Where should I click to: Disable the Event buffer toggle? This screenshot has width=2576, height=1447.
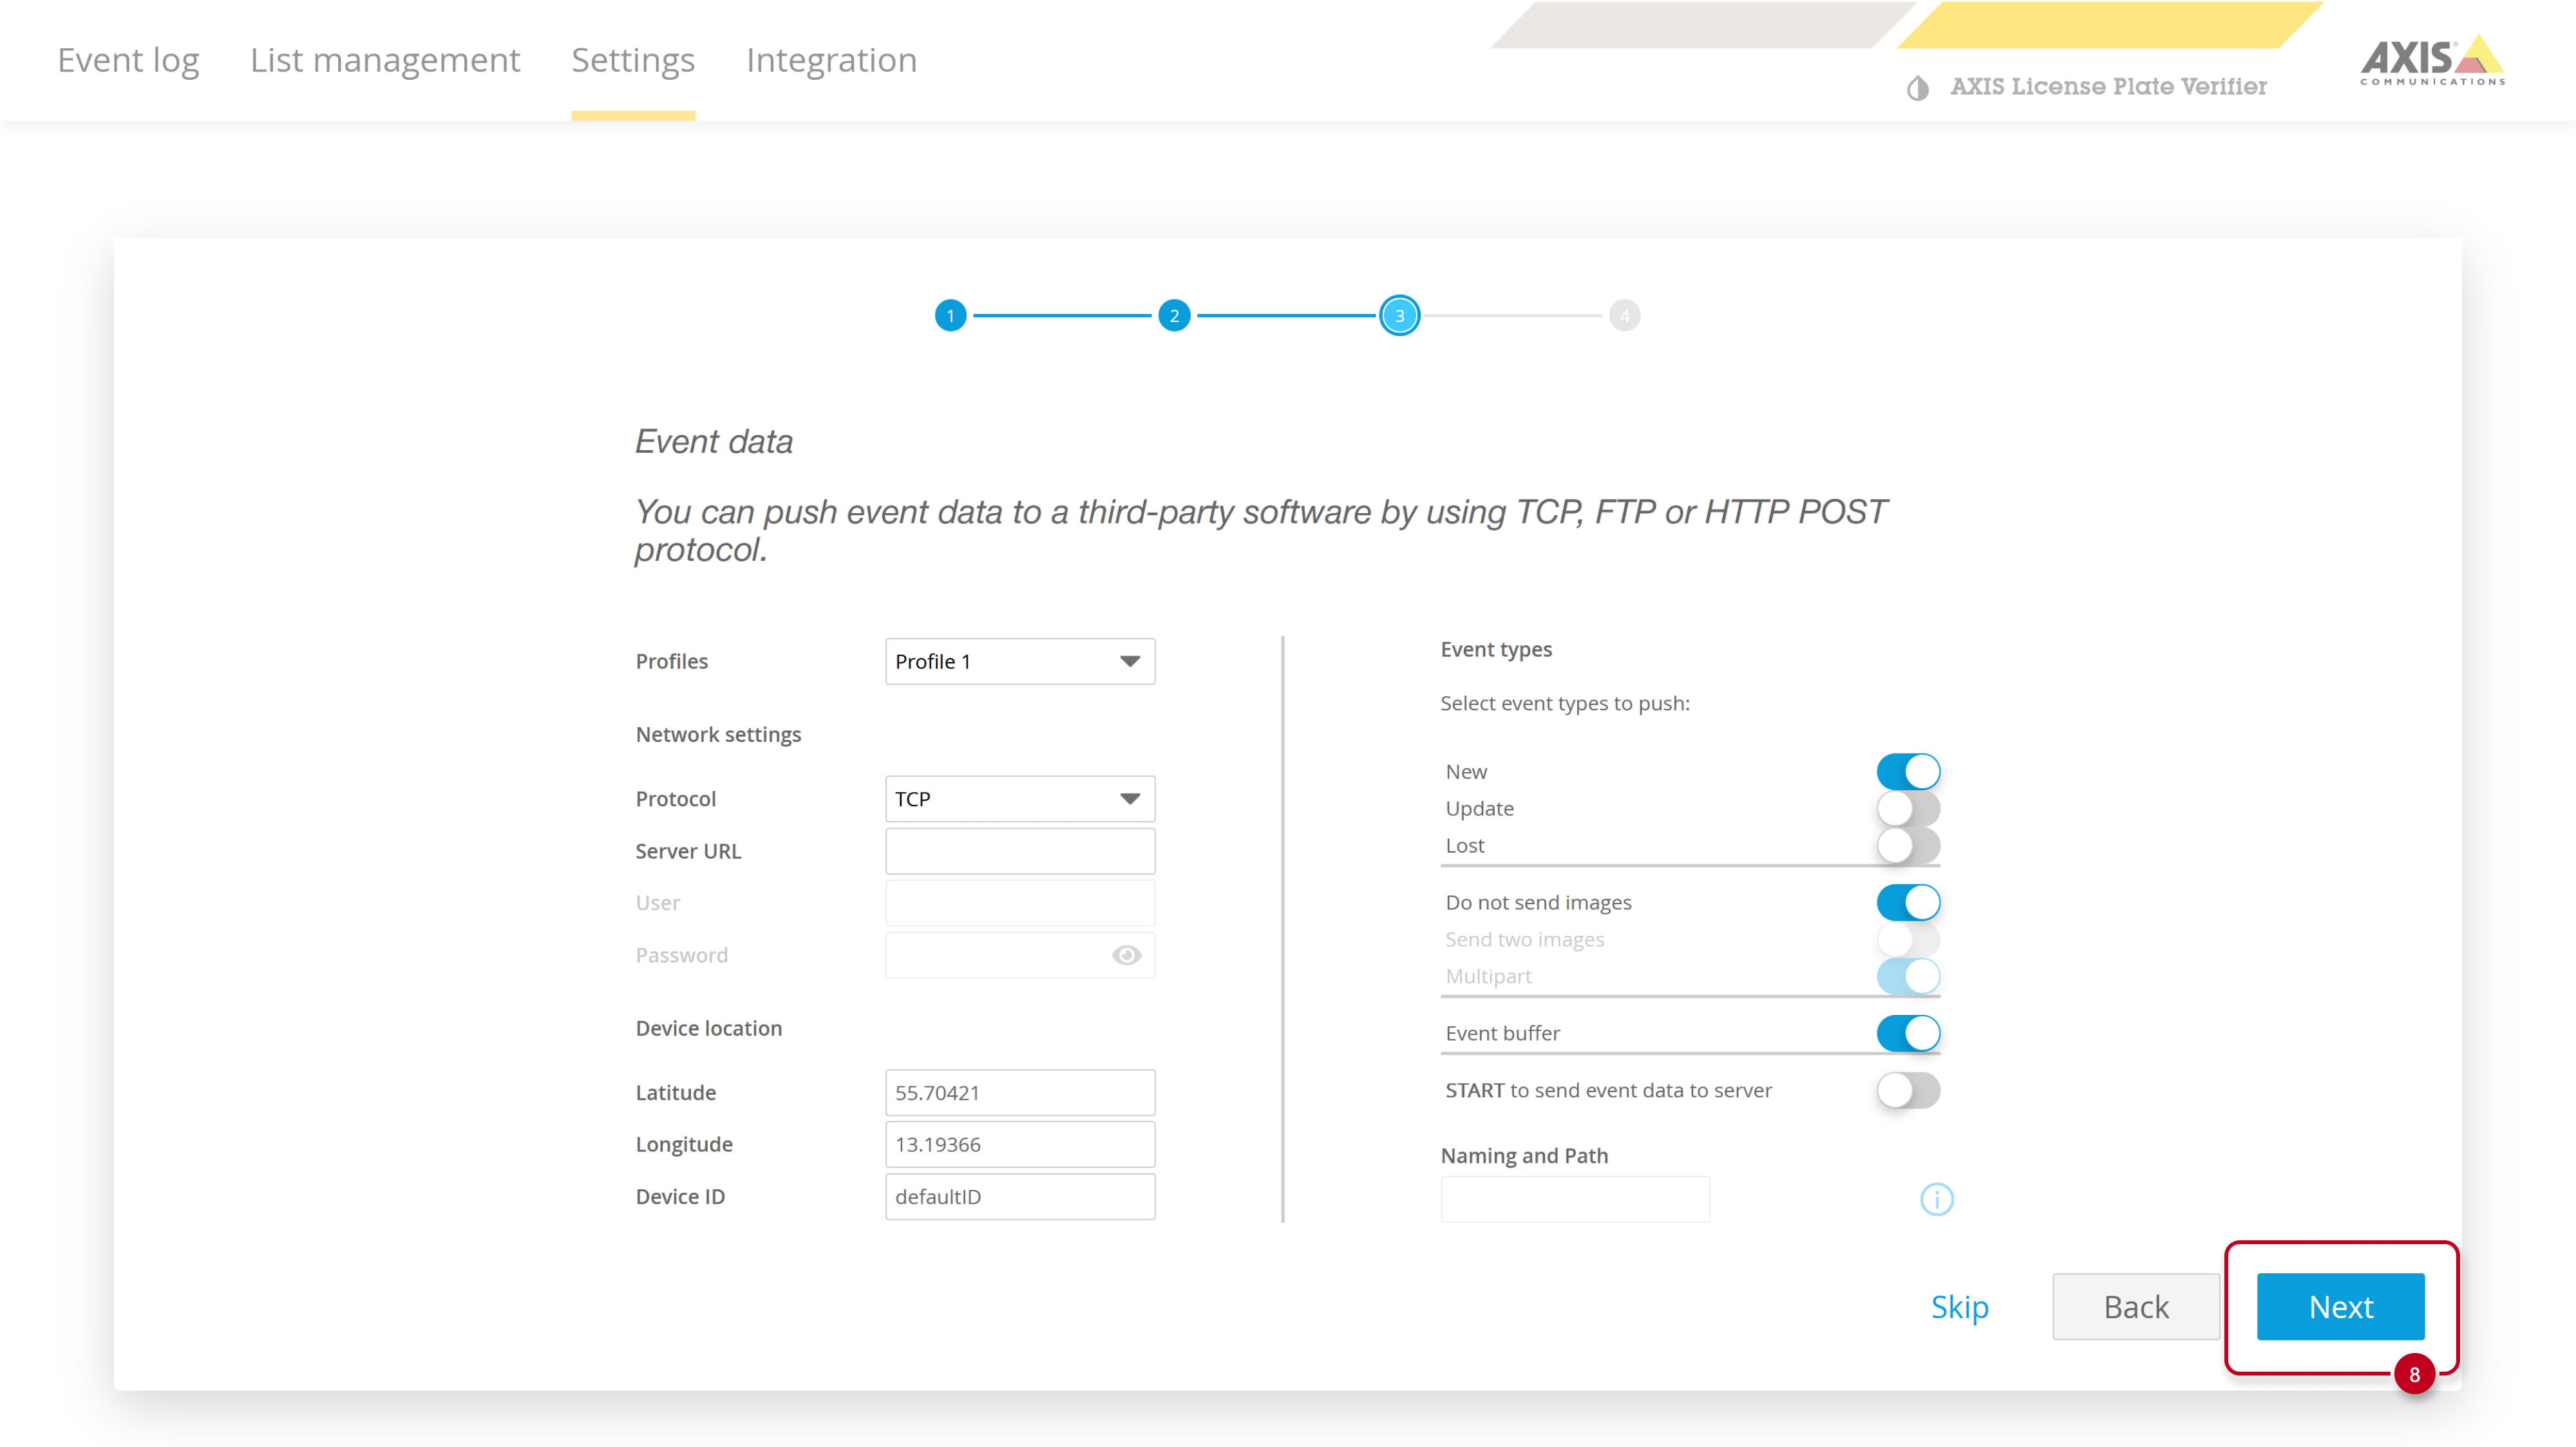[x=1908, y=1033]
